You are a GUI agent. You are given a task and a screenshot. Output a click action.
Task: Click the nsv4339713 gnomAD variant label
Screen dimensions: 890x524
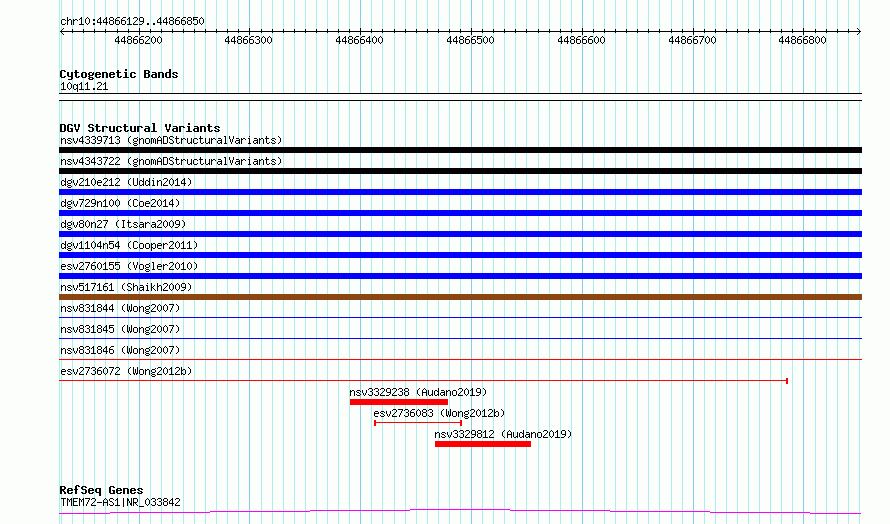point(171,140)
